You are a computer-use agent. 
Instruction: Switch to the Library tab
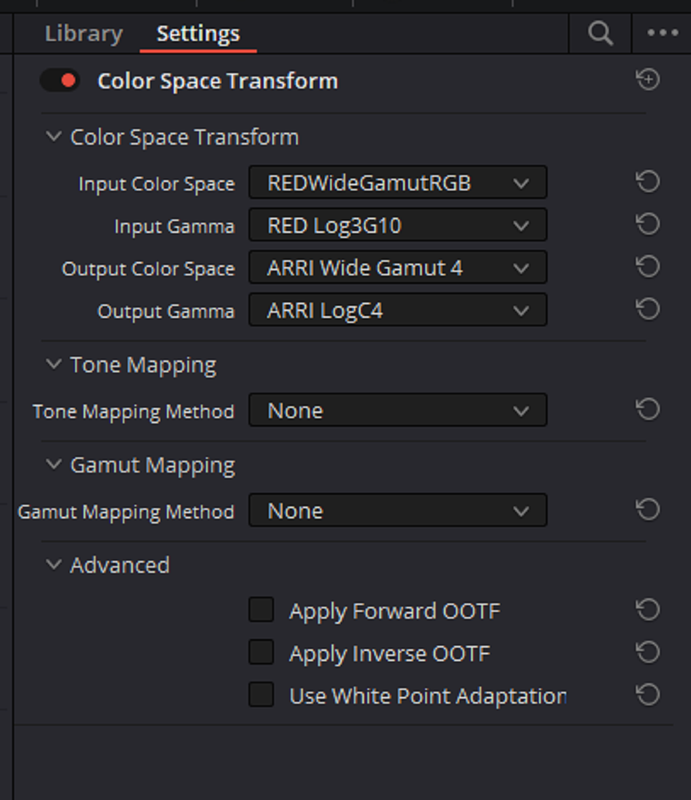84,34
